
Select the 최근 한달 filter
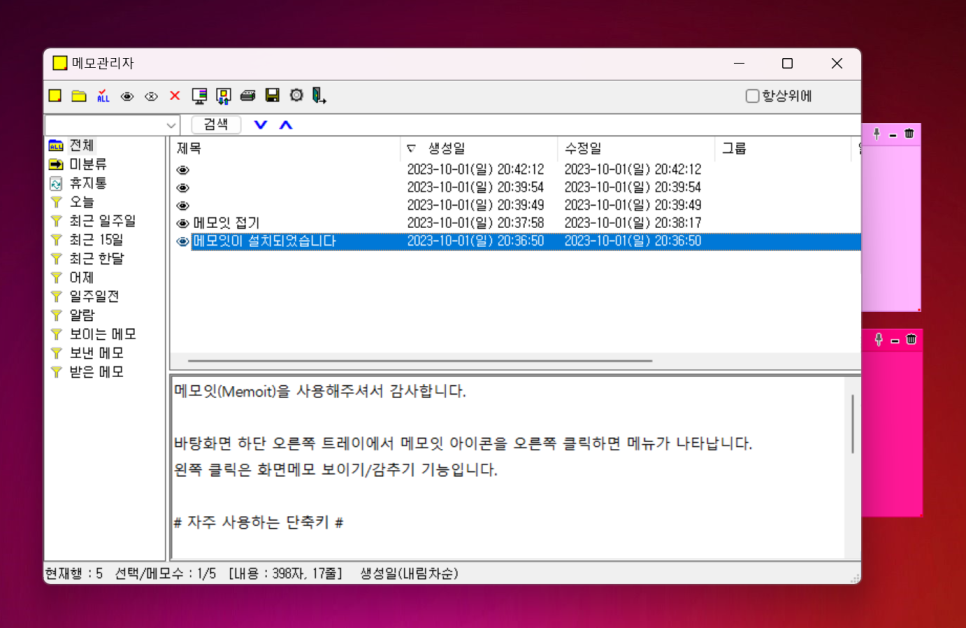tap(96, 259)
